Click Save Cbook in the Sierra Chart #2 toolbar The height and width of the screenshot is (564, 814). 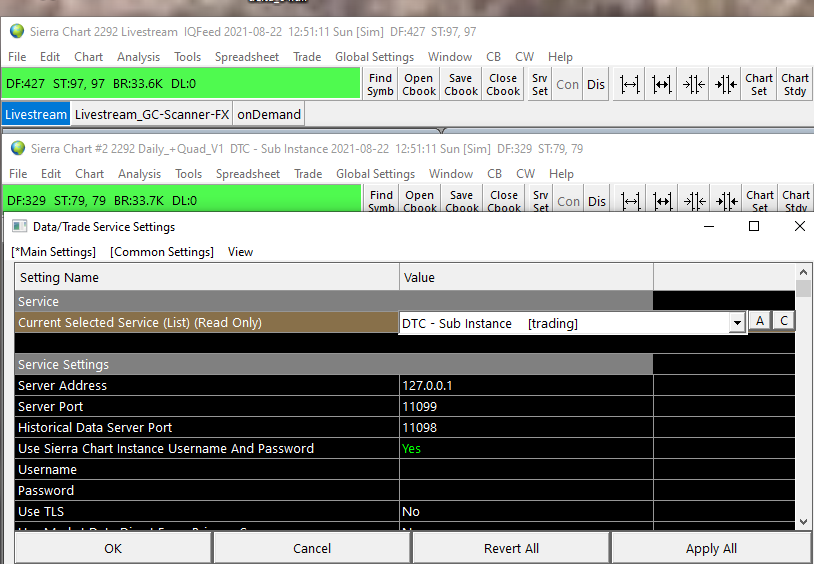pyautogui.click(x=462, y=200)
